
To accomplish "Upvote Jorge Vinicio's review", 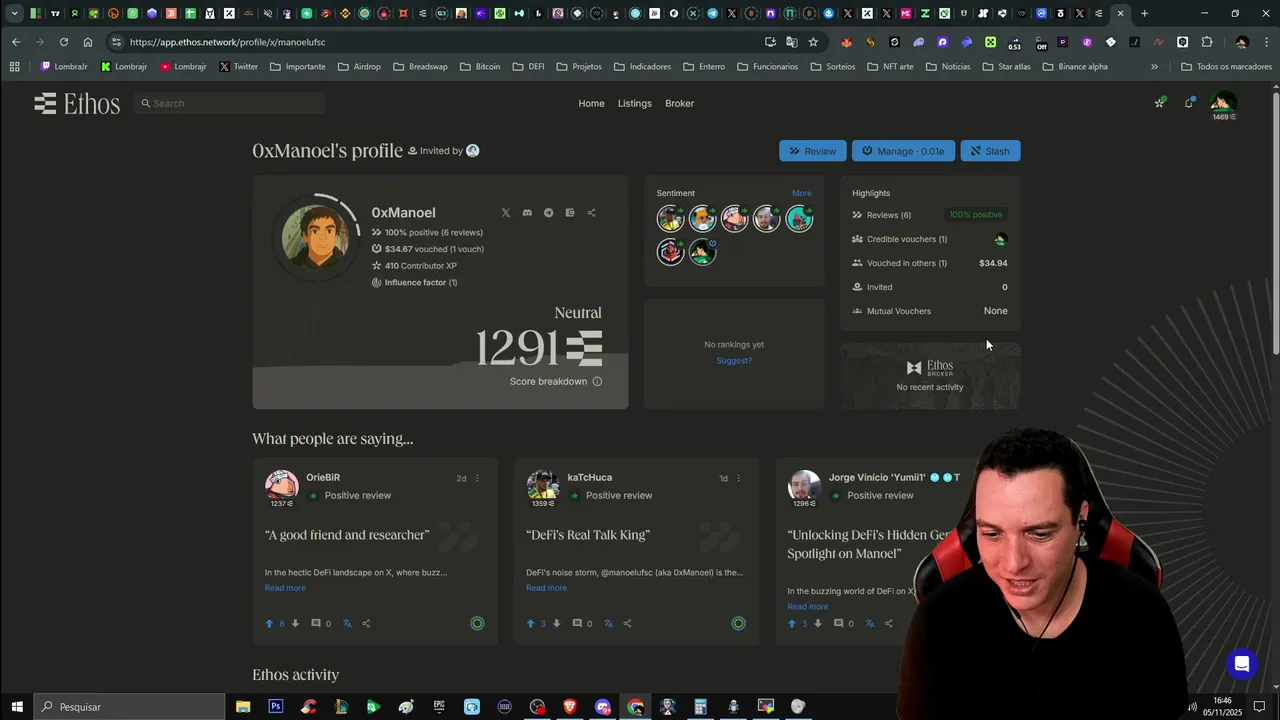I will 792,624.
